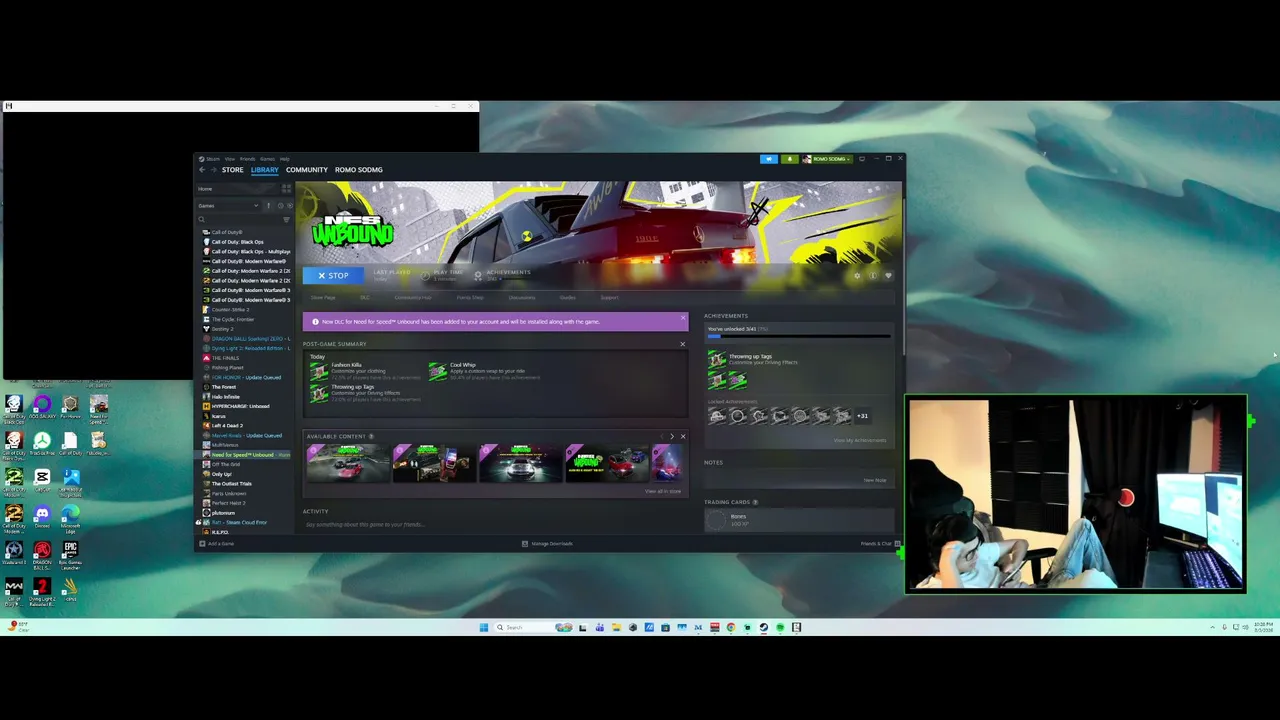Go back using Steam's back arrow
The width and height of the screenshot is (1280, 720).
[201, 170]
